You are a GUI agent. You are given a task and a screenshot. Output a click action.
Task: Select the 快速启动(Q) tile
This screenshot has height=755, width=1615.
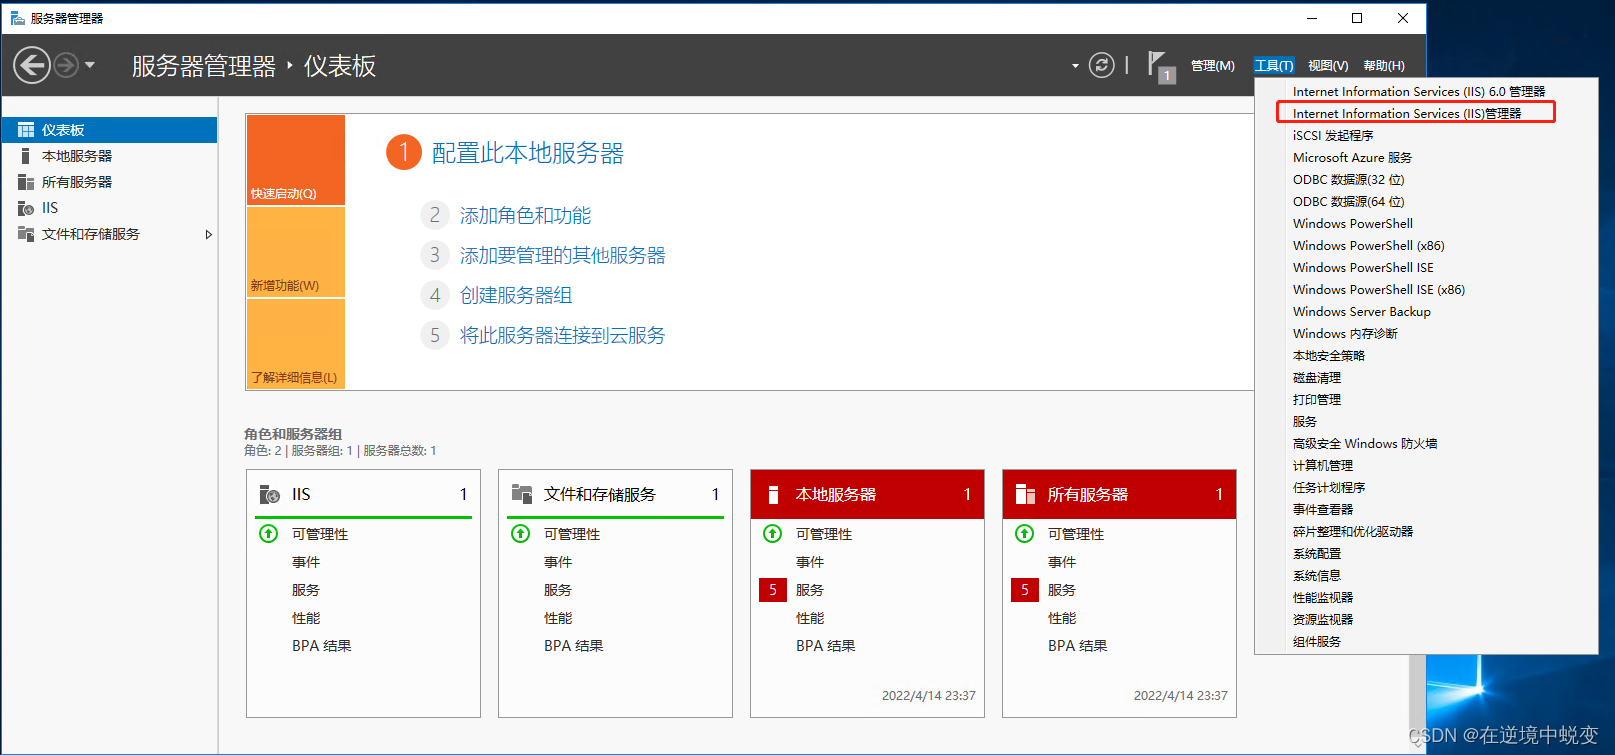(x=296, y=160)
